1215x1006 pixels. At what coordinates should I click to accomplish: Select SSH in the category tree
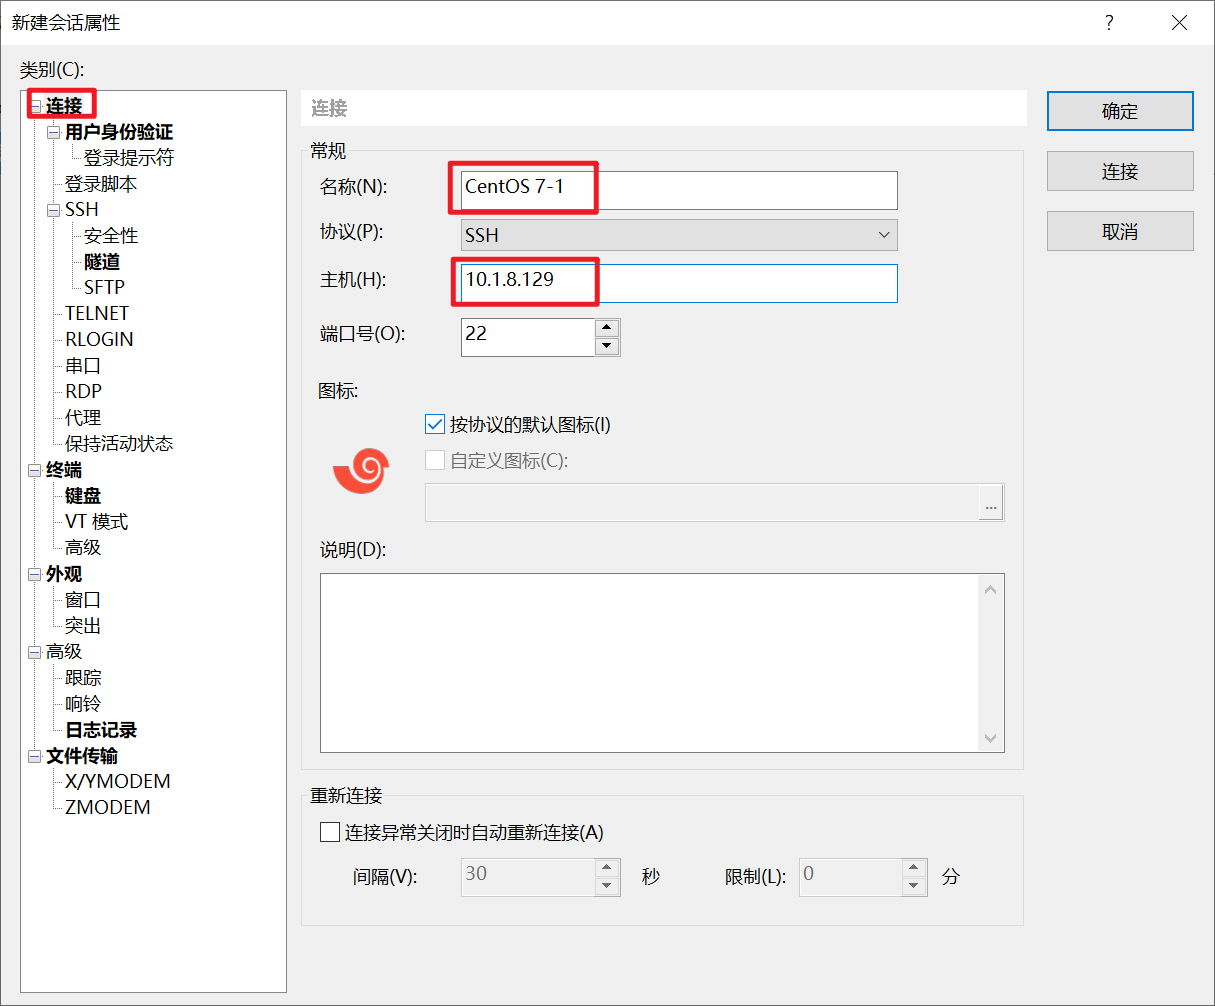(x=82, y=210)
